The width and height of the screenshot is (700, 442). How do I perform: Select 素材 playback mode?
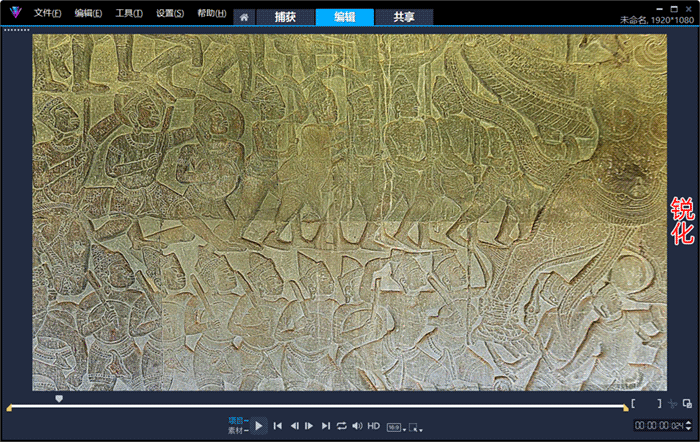click(238, 430)
